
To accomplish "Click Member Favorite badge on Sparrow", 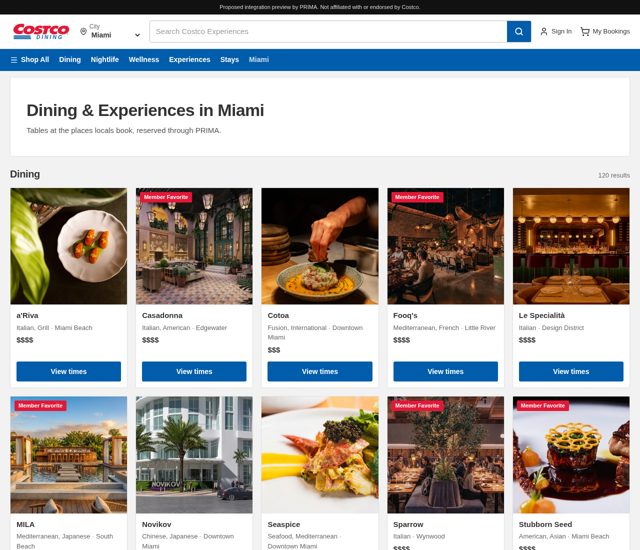I will point(417,406).
